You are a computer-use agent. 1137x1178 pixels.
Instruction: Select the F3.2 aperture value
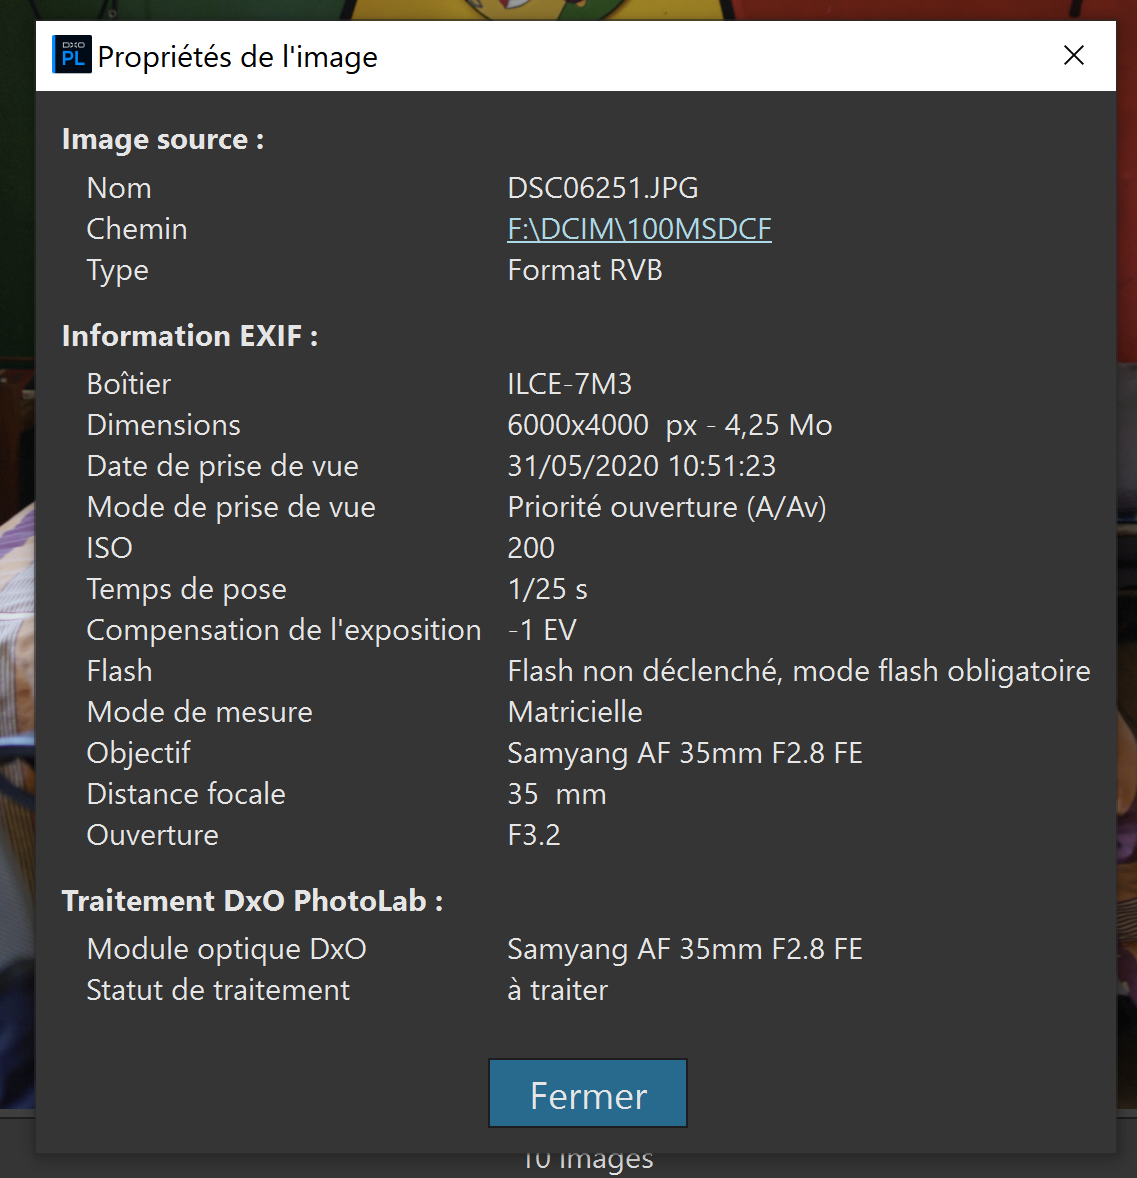click(534, 835)
